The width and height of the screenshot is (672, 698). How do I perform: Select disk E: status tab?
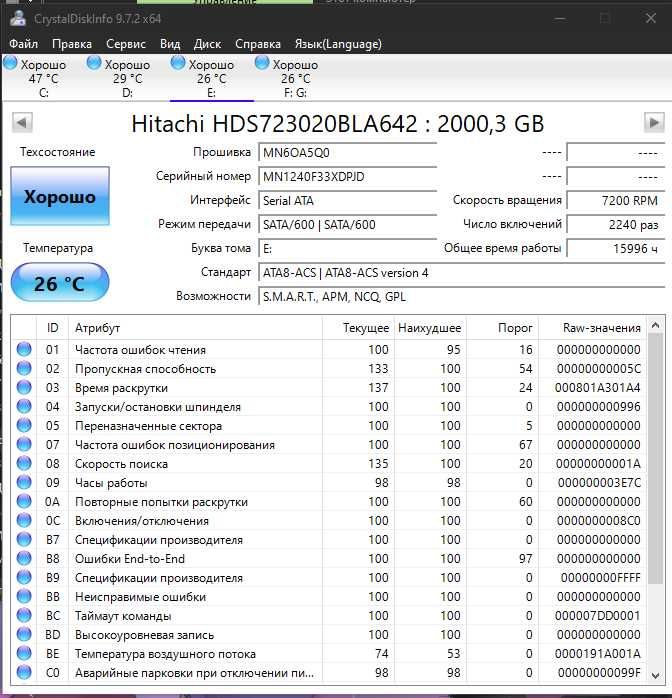point(211,77)
